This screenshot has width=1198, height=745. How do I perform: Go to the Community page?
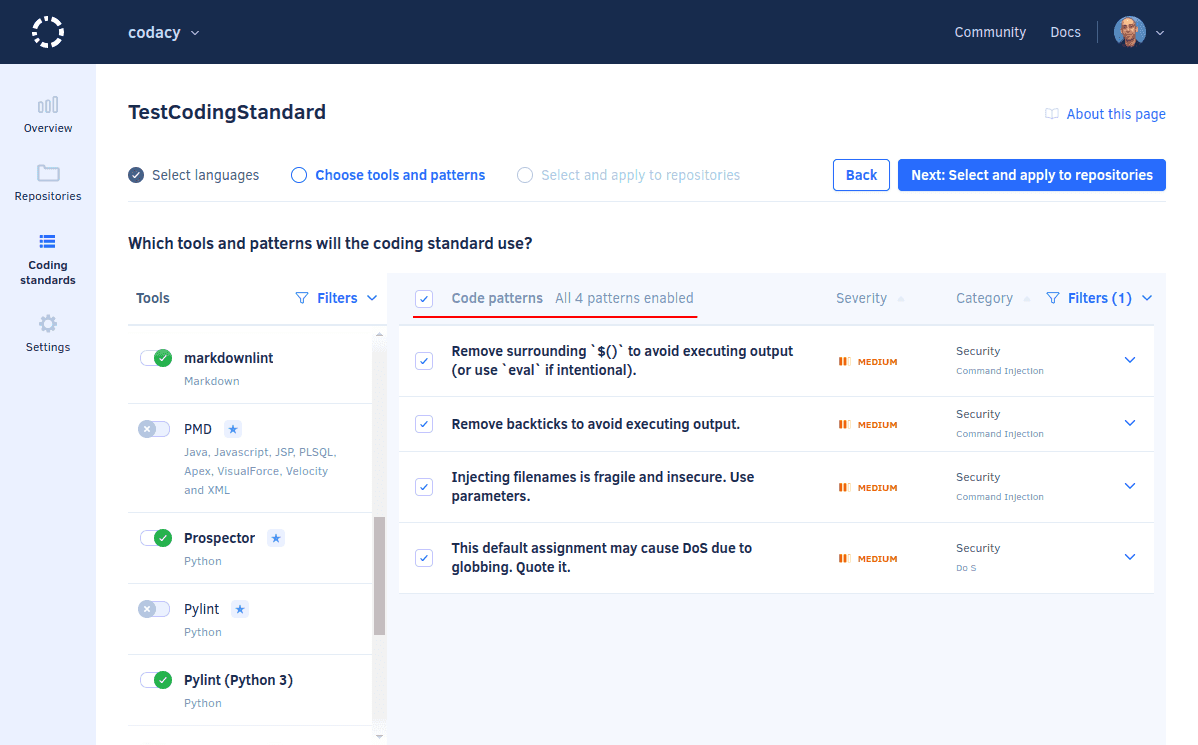(x=990, y=31)
